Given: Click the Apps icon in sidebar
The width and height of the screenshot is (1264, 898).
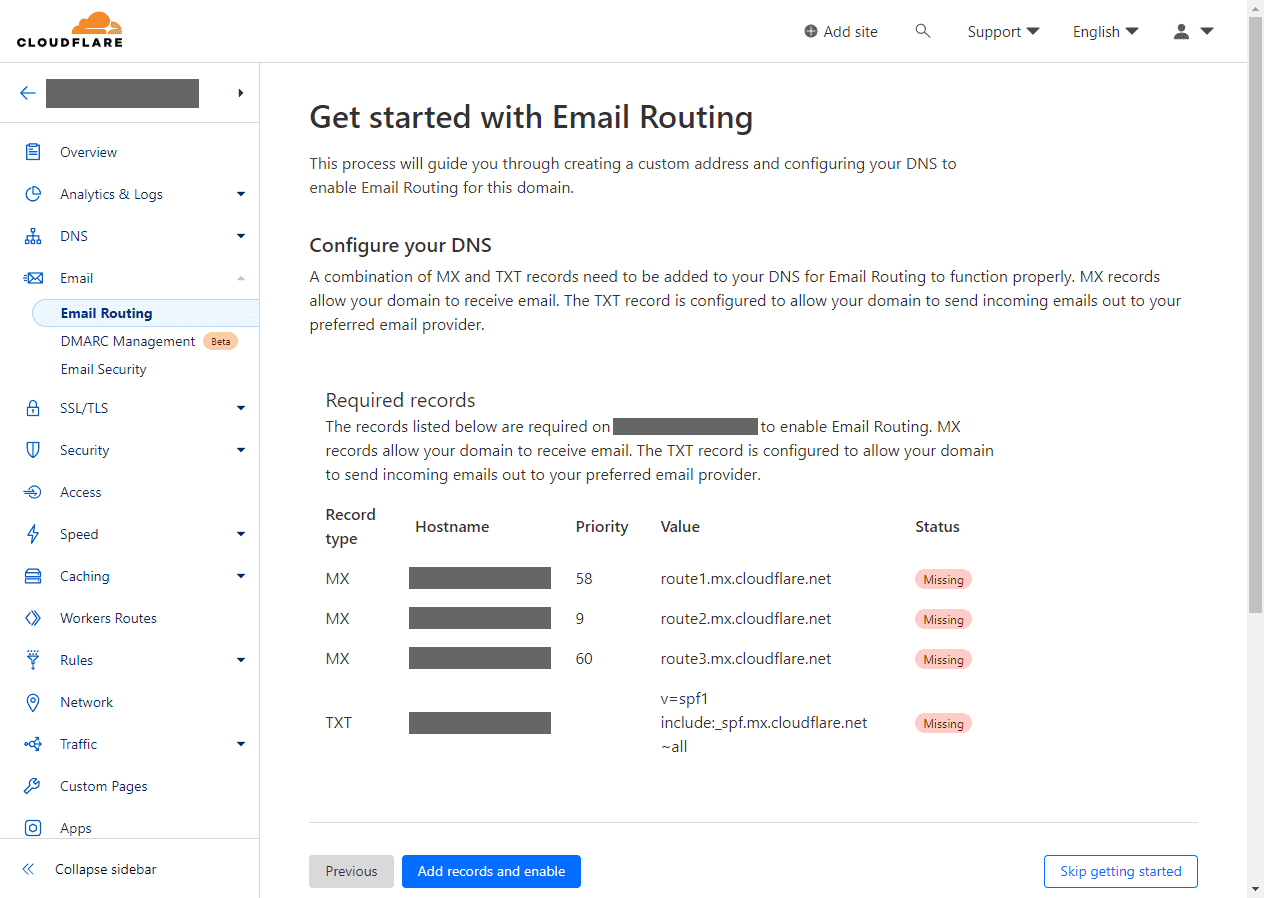Looking at the screenshot, I should tap(33, 828).
